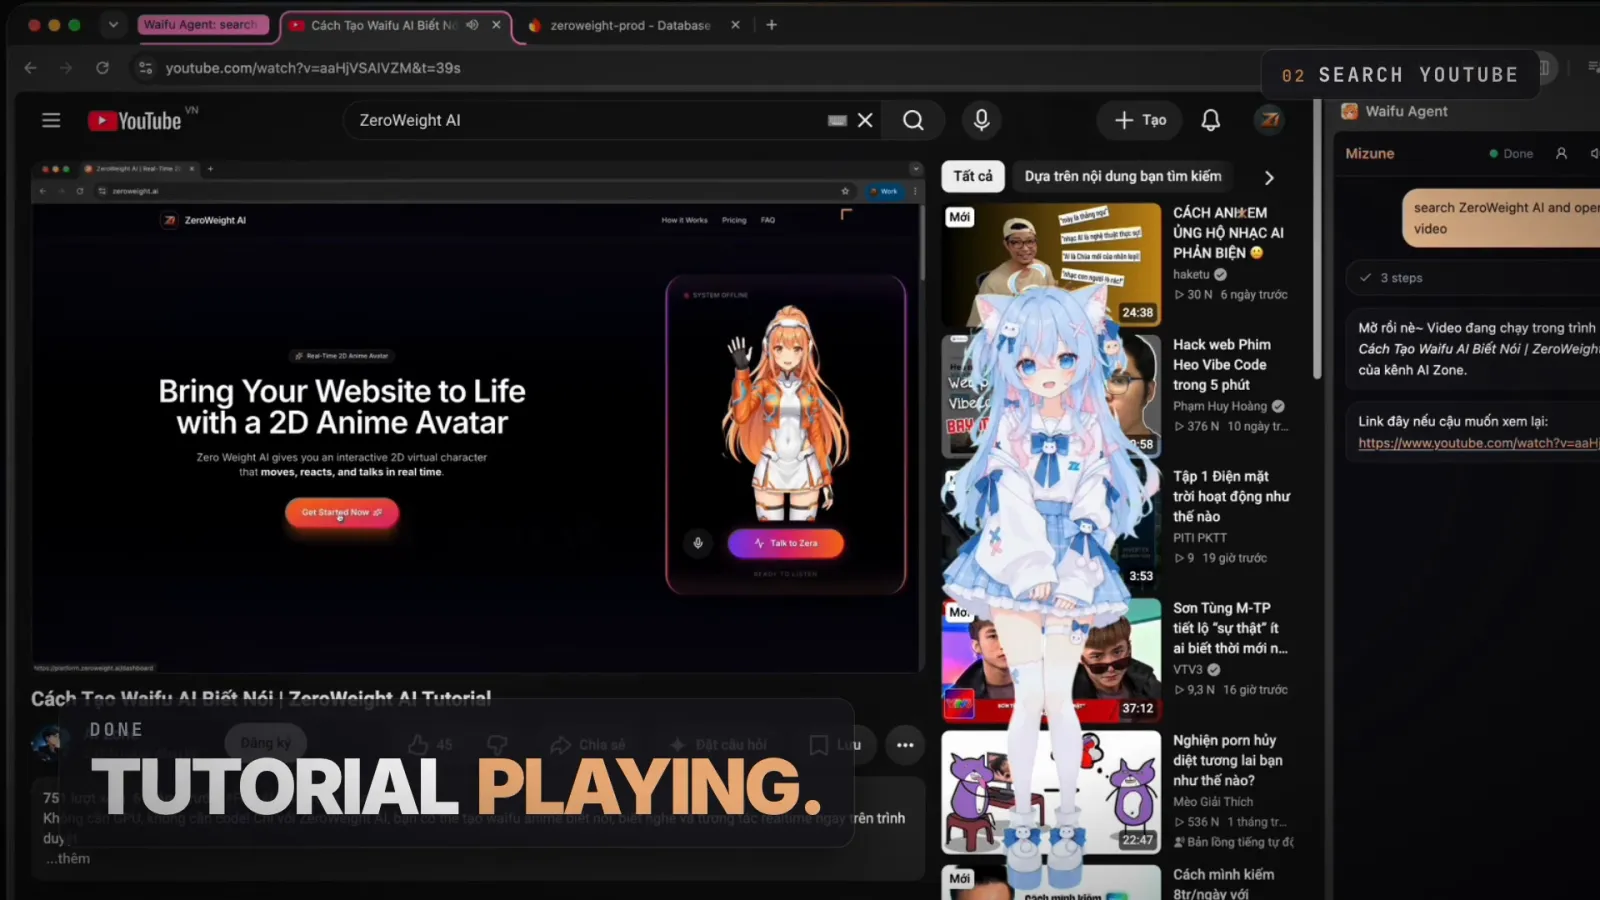
Task: Open the YouTube guide hamburger menu
Action: coord(51,120)
